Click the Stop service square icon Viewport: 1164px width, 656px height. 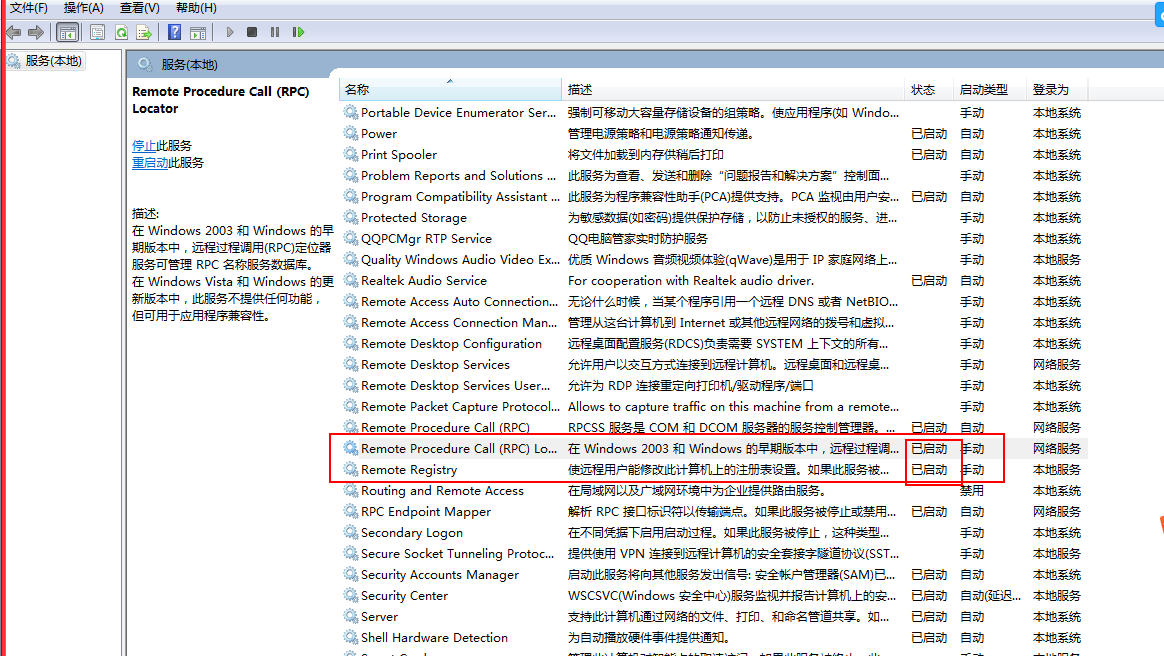pyautogui.click(x=252, y=32)
